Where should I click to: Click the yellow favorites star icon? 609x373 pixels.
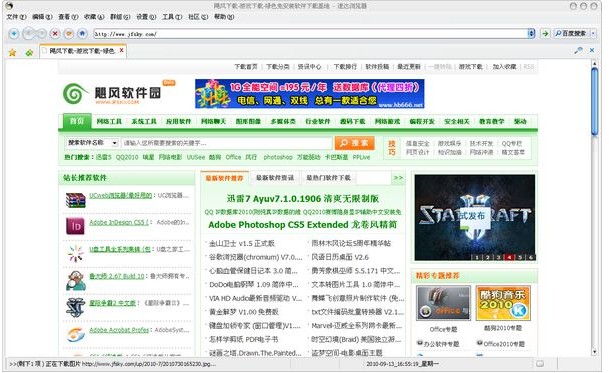click(x=13, y=52)
